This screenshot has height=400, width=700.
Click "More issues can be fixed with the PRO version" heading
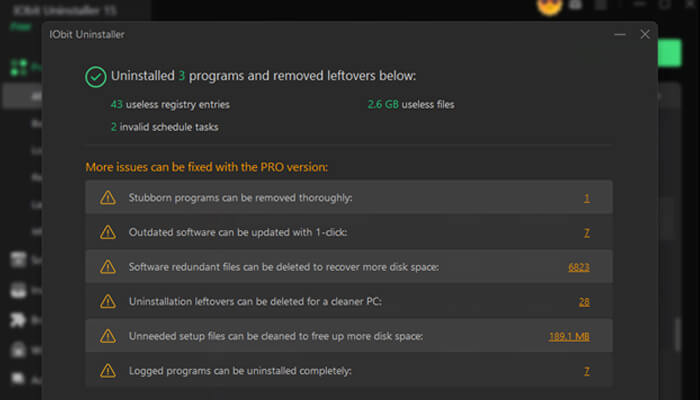(207, 167)
